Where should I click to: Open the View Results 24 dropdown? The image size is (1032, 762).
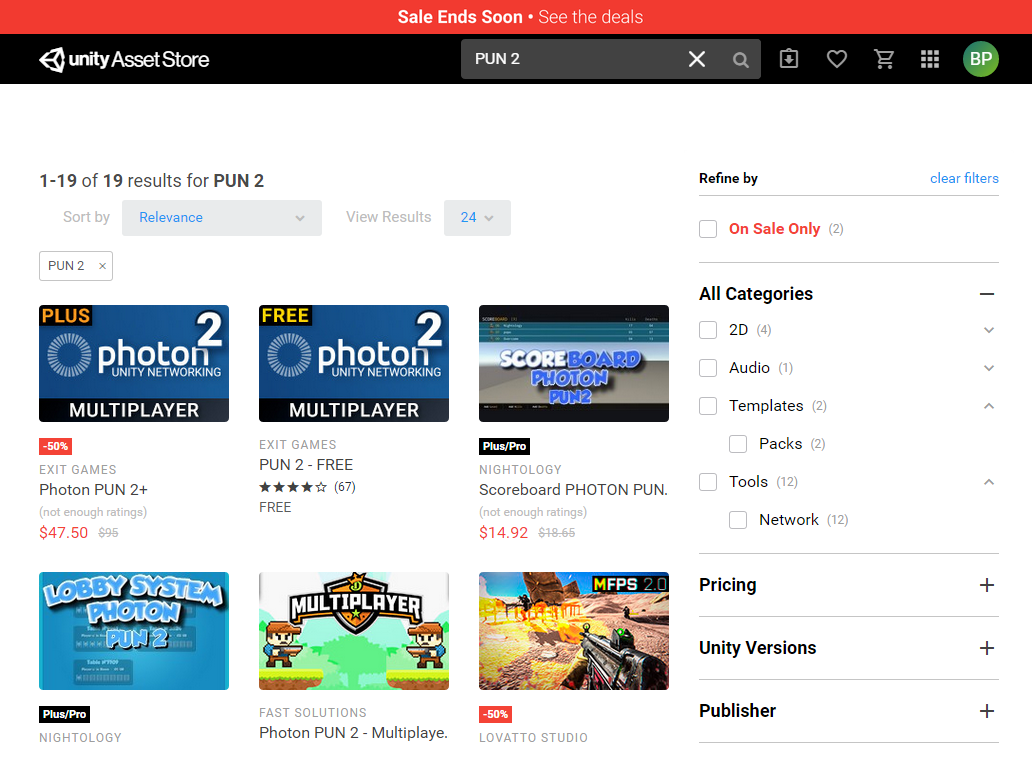pos(477,218)
